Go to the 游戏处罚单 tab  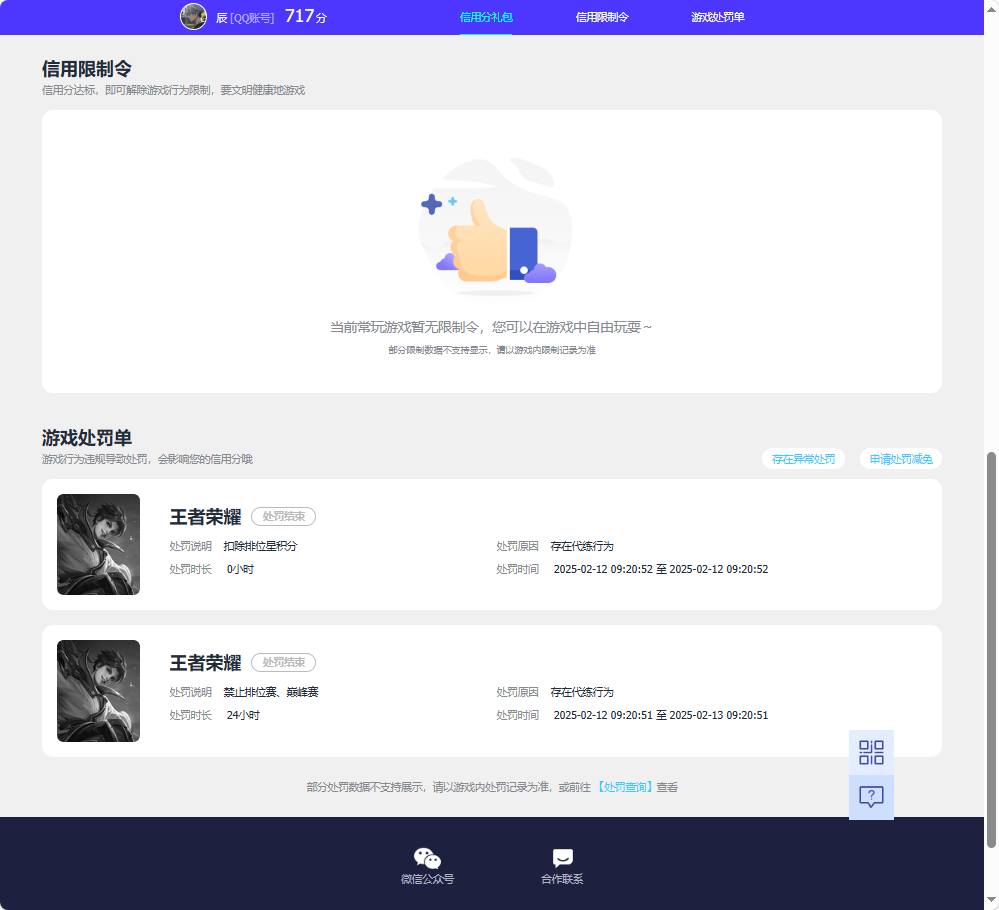pos(718,17)
